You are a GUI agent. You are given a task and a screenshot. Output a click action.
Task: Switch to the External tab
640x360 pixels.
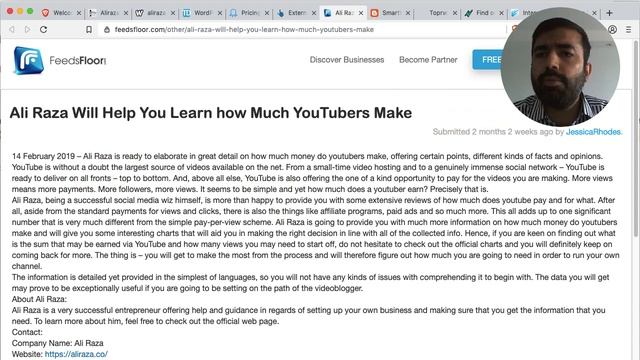[x=296, y=13]
